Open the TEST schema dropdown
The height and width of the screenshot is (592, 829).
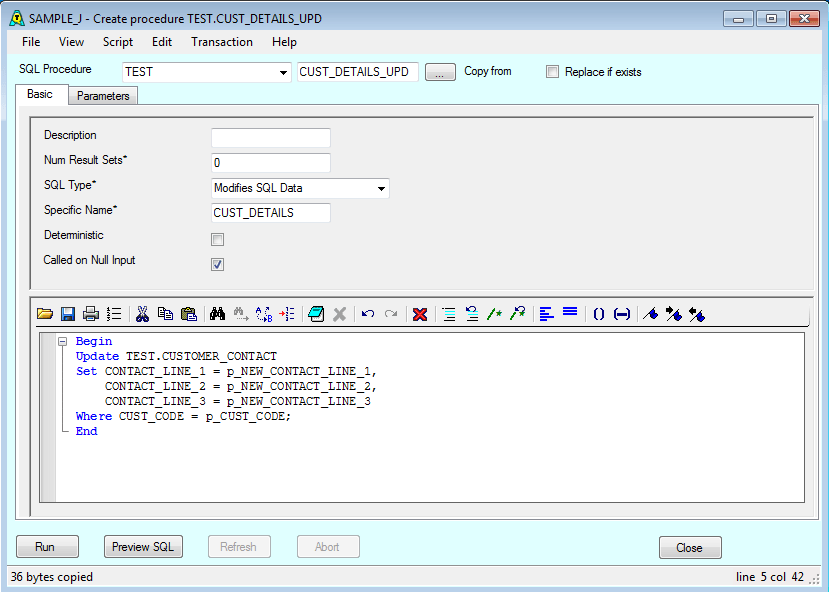pos(283,72)
